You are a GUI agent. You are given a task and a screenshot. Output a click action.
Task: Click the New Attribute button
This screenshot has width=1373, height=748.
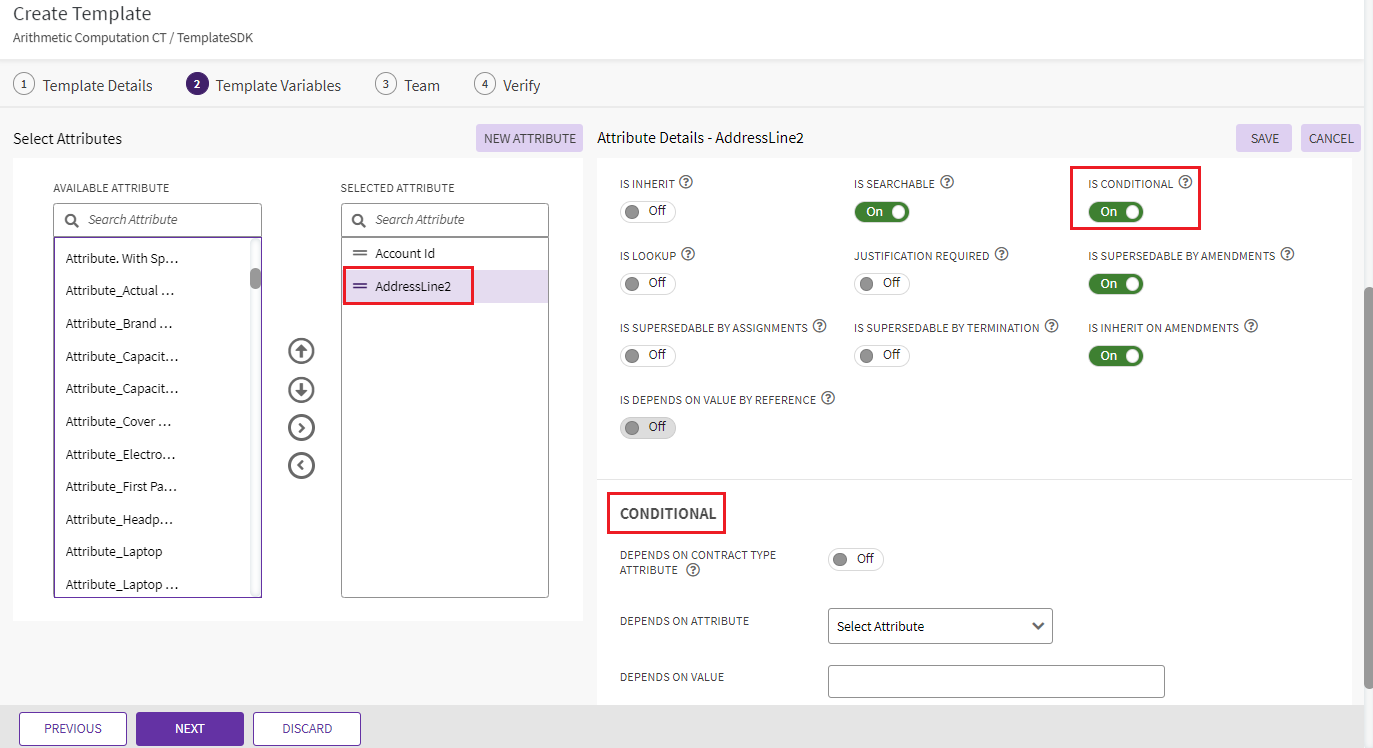[x=529, y=139]
